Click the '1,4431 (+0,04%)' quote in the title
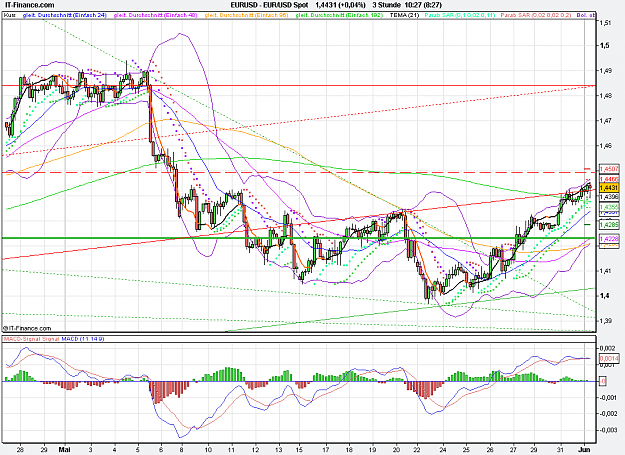Viewport: 625px width, 455px height. pyautogui.click(x=340, y=5)
